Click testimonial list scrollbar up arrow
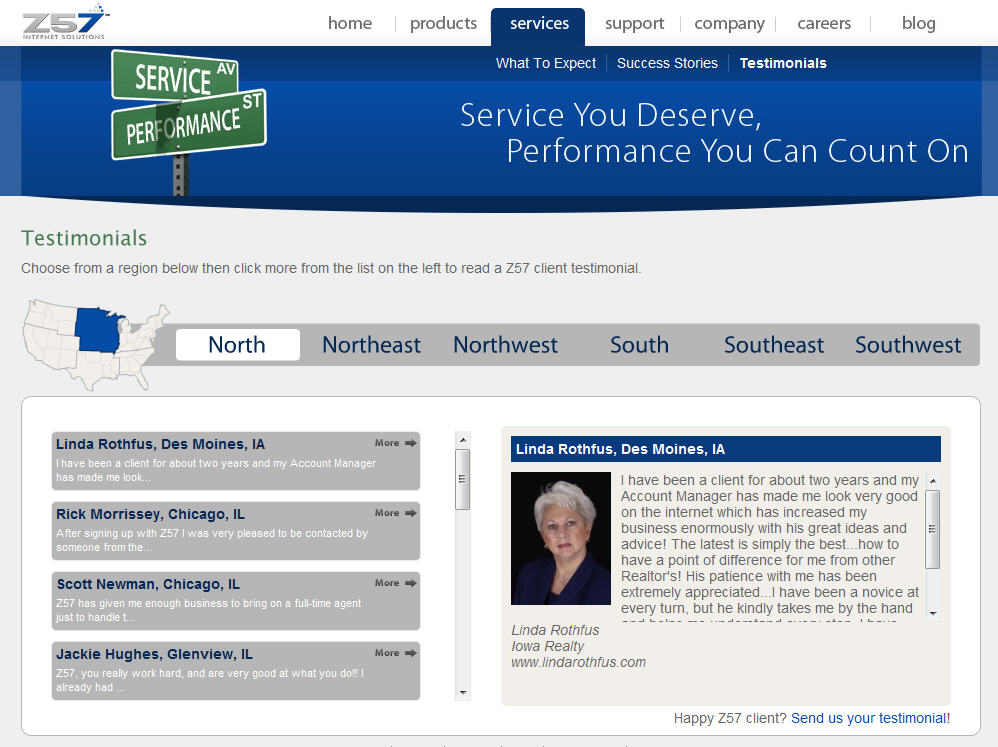The image size is (998, 747). click(463, 440)
